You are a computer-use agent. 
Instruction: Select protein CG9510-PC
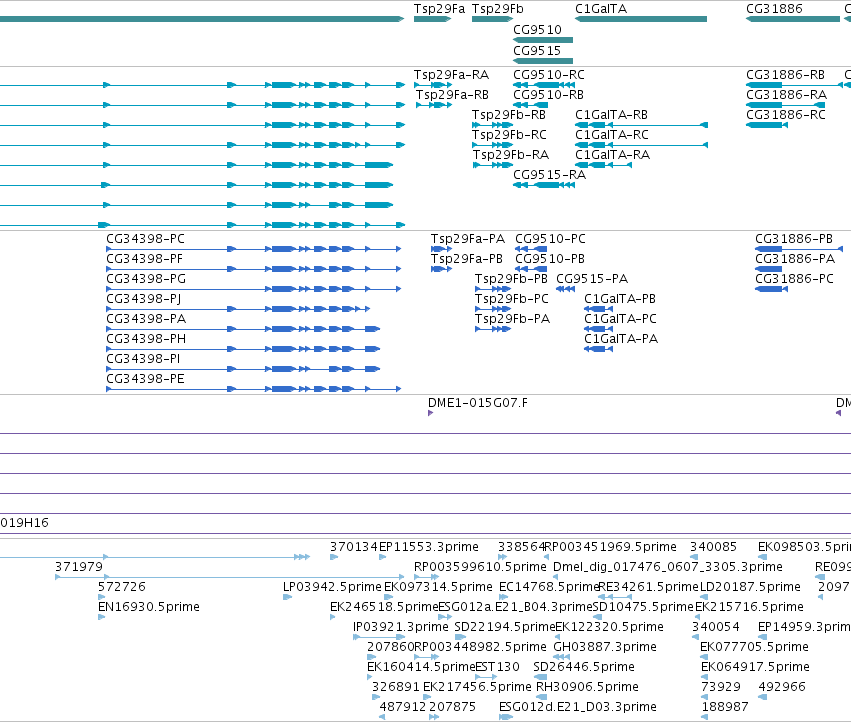click(550, 239)
